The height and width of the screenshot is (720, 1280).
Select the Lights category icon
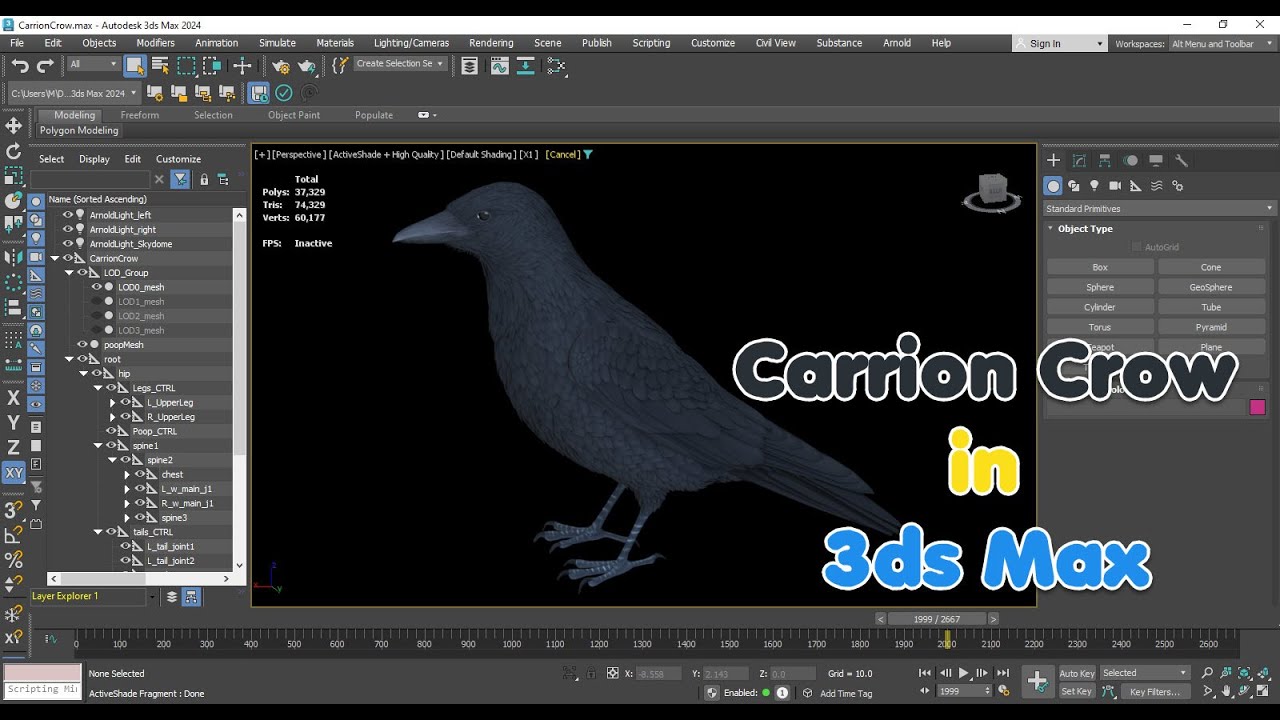pos(1094,186)
